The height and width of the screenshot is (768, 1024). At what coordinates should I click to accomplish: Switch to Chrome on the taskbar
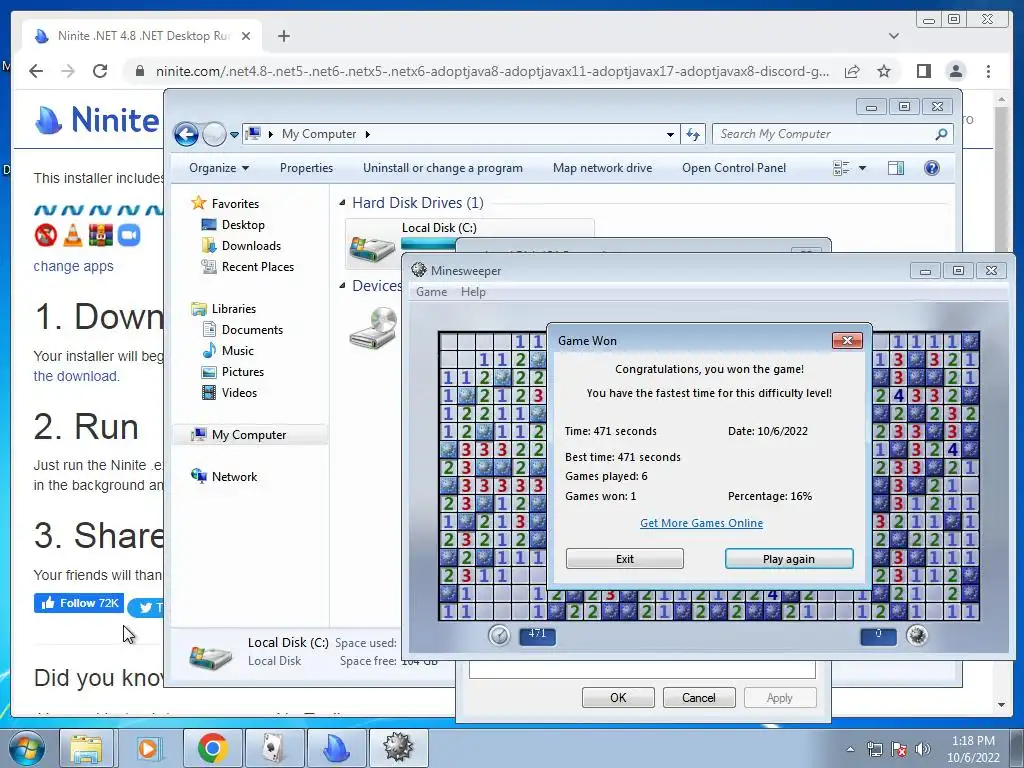click(x=212, y=748)
